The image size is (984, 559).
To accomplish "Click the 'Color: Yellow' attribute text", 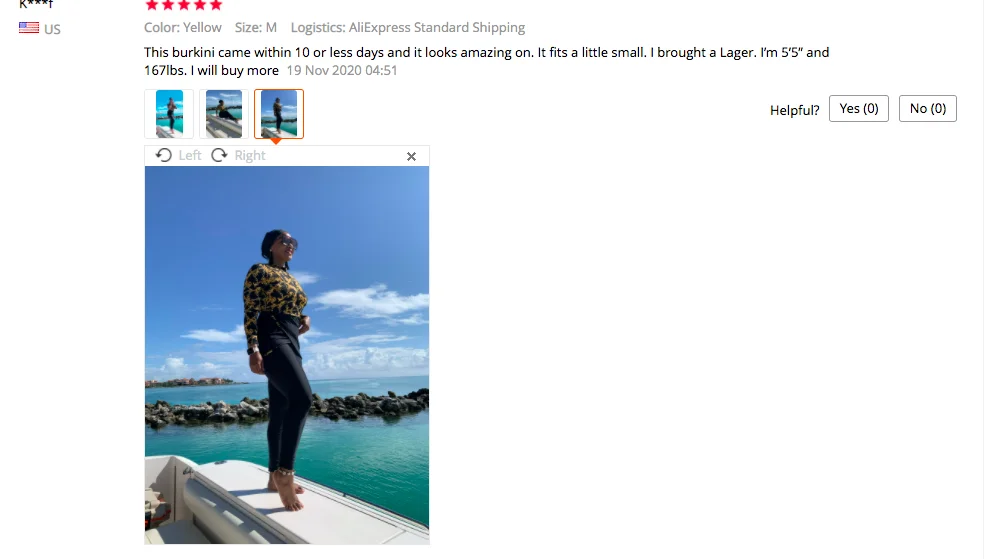I will point(183,28).
